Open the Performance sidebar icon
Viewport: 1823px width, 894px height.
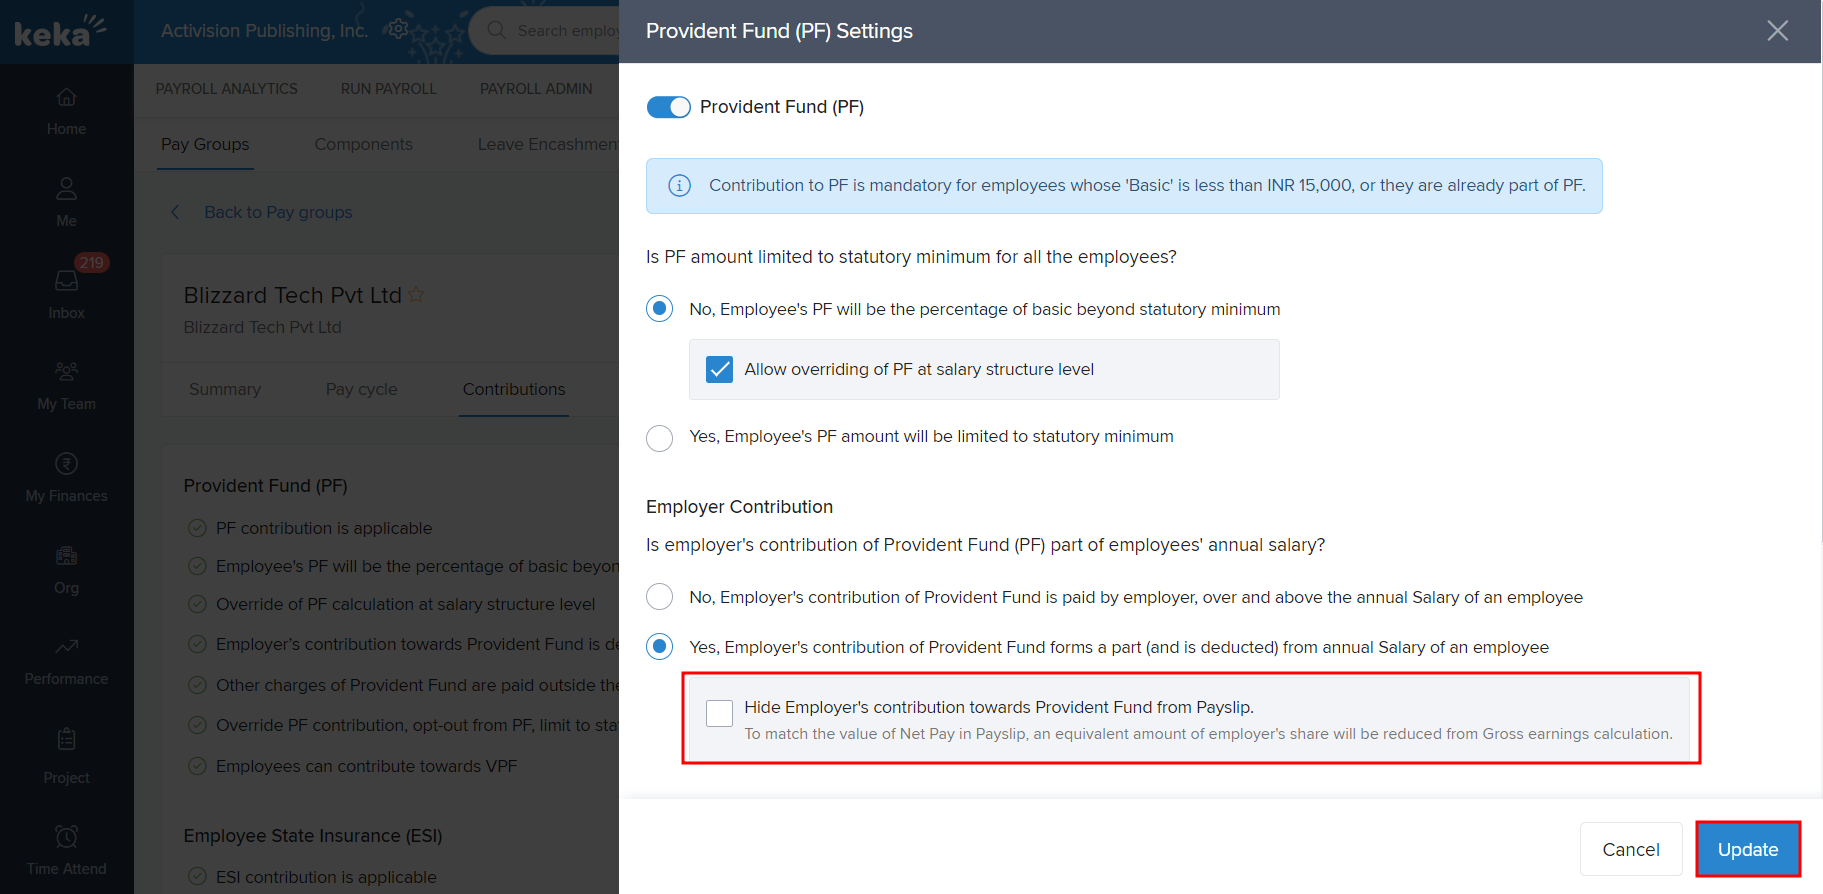(x=66, y=647)
